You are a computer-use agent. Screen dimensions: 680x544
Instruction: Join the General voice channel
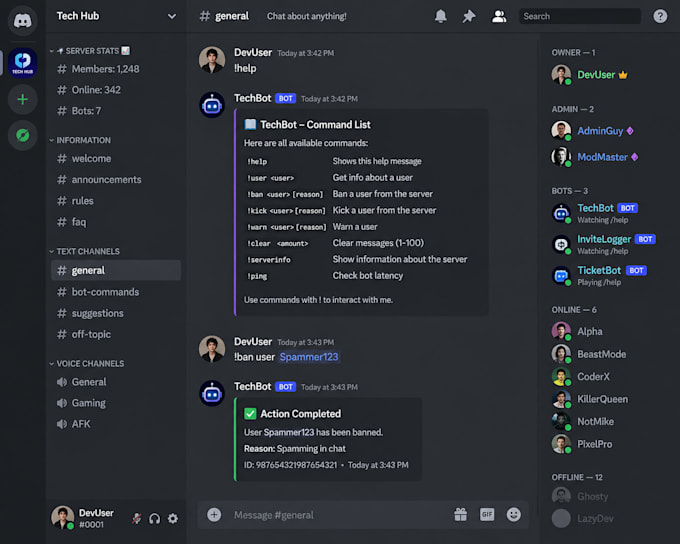click(x=116, y=382)
